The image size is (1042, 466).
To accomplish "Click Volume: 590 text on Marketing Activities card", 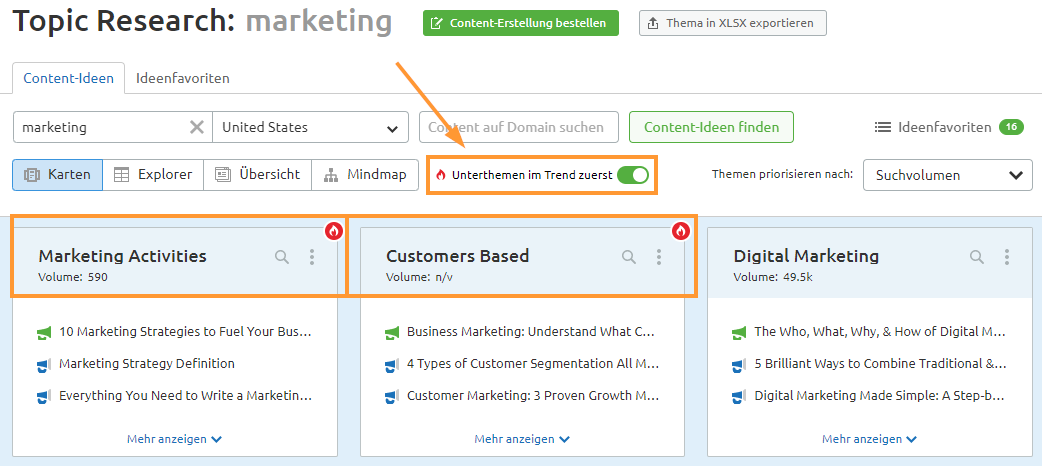I will (x=73, y=277).
